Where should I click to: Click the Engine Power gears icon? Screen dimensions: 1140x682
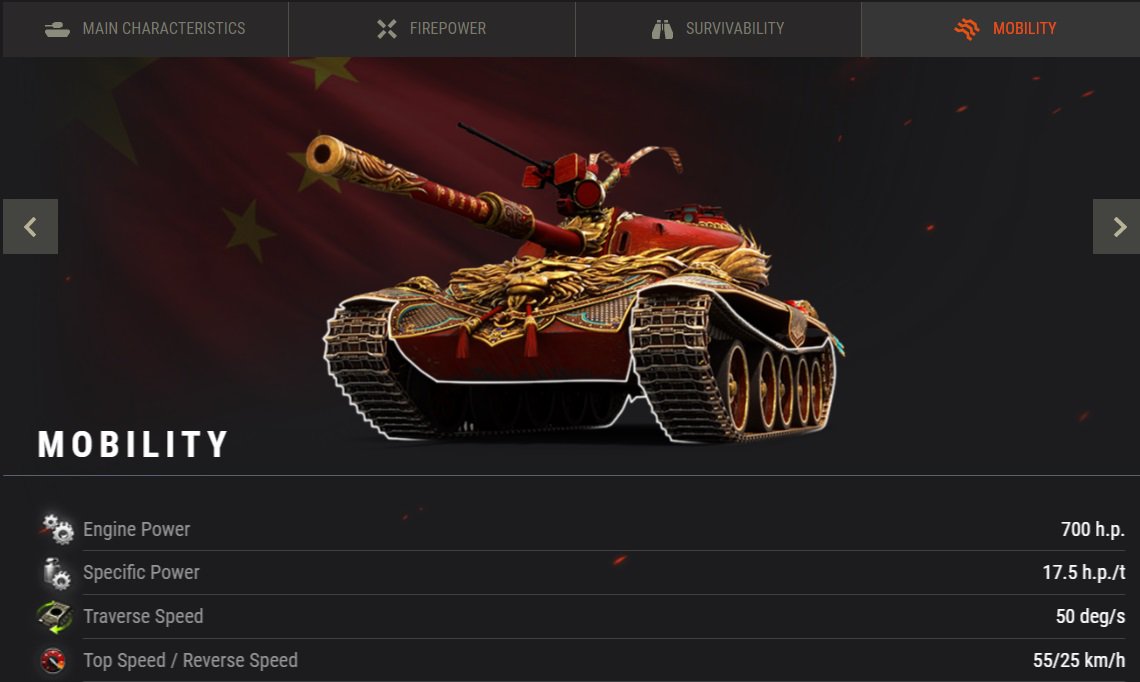57,529
